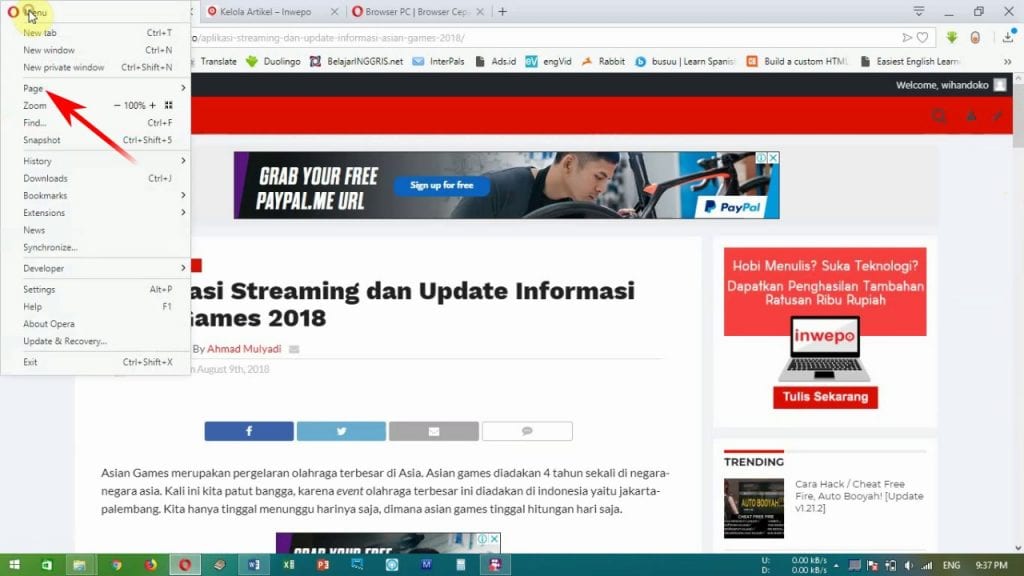Click the PayPal Sign up for free button
This screenshot has width=1024, height=576.
point(441,185)
